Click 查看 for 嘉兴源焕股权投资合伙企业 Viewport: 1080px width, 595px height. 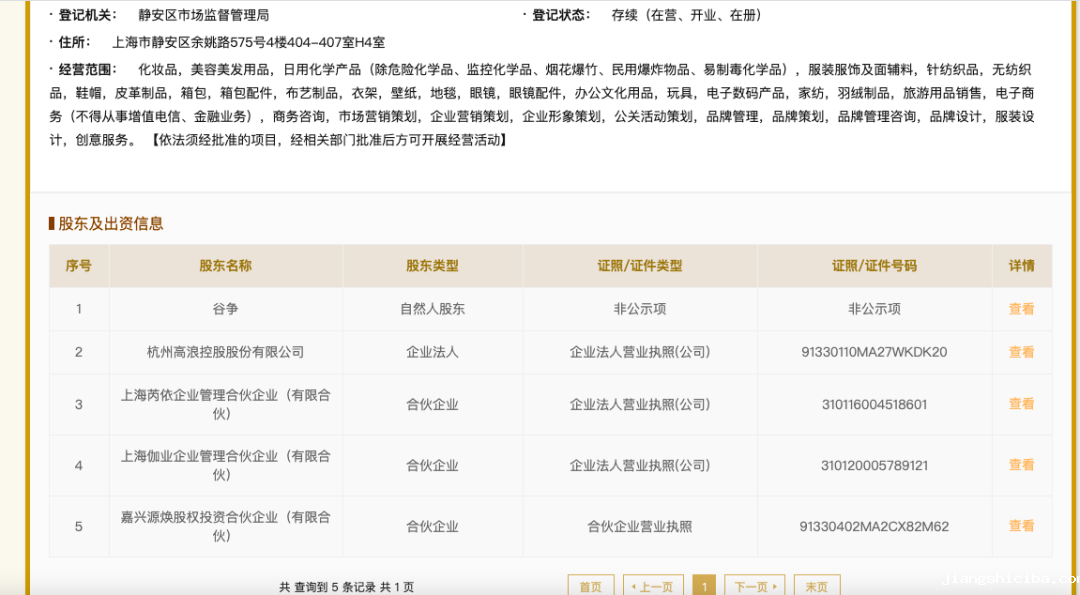point(1021,526)
